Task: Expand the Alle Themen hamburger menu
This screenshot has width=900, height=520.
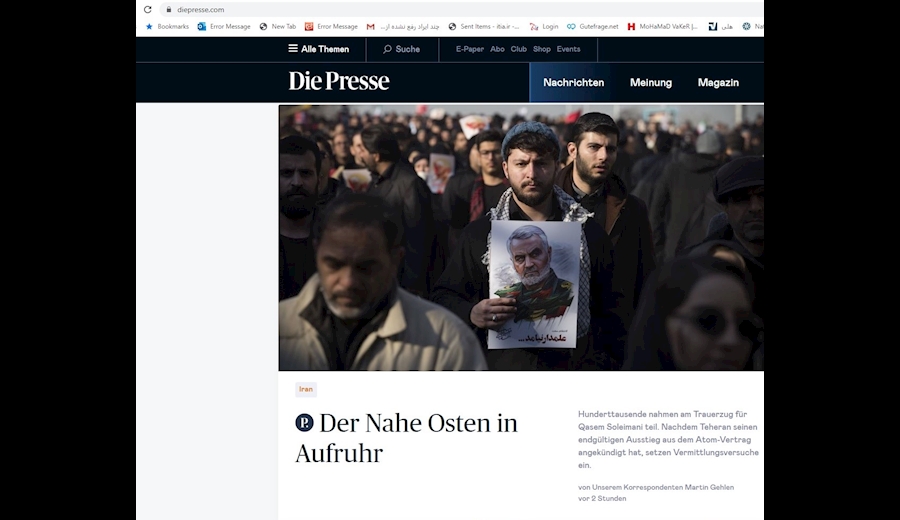Action: pyautogui.click(x=319, y=49)
